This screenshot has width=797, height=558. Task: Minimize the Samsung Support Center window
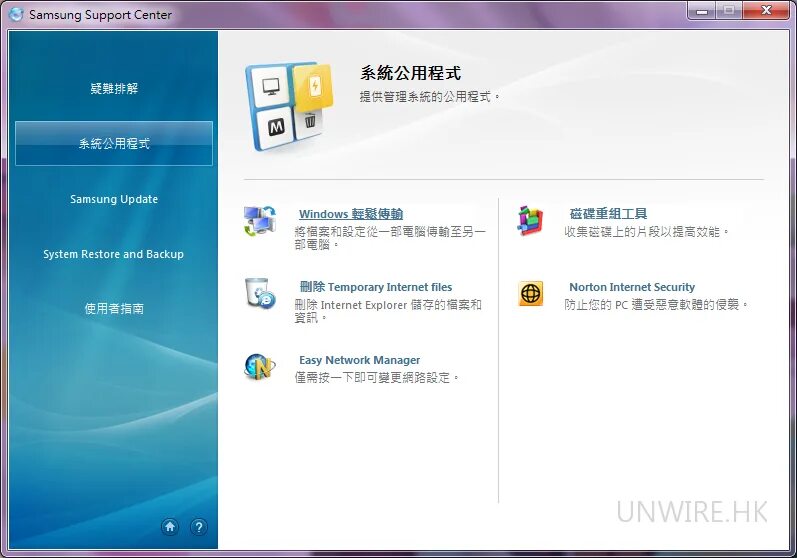(702, 10)
